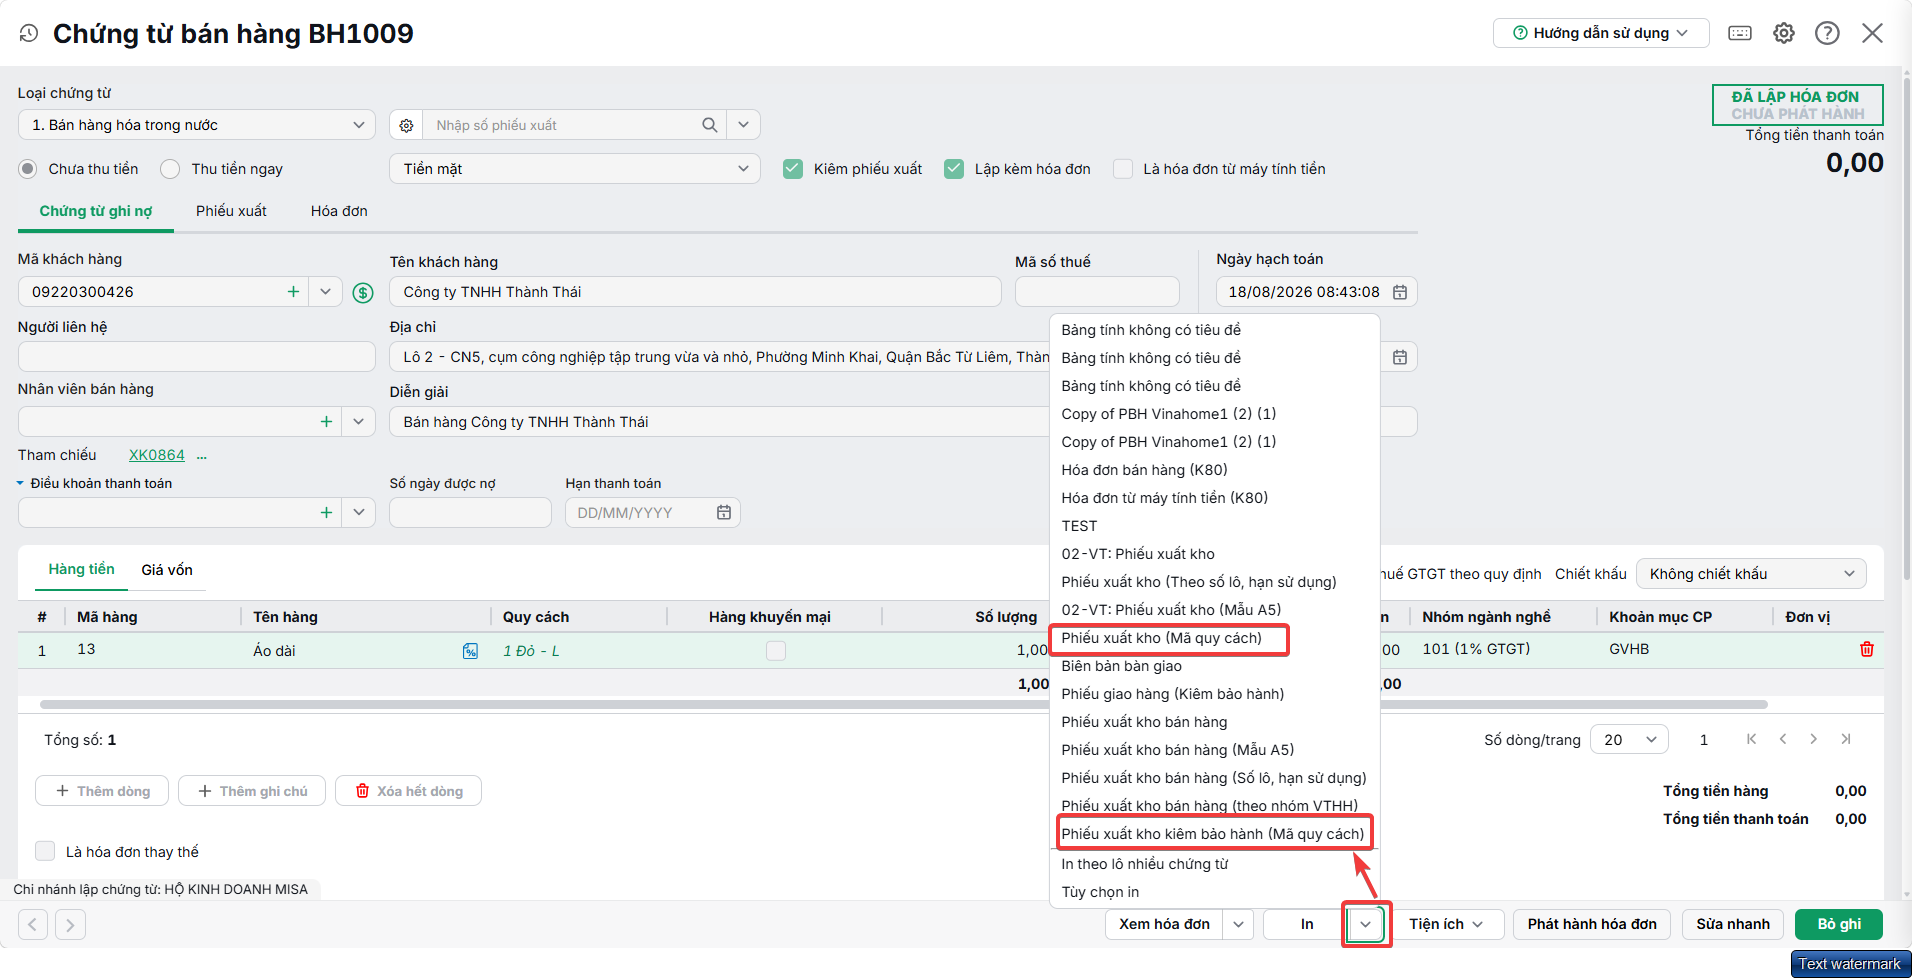Click the search magnifier in phiếu xuất field
Viewport: 1912px width, 978px height.
[709, 125]
